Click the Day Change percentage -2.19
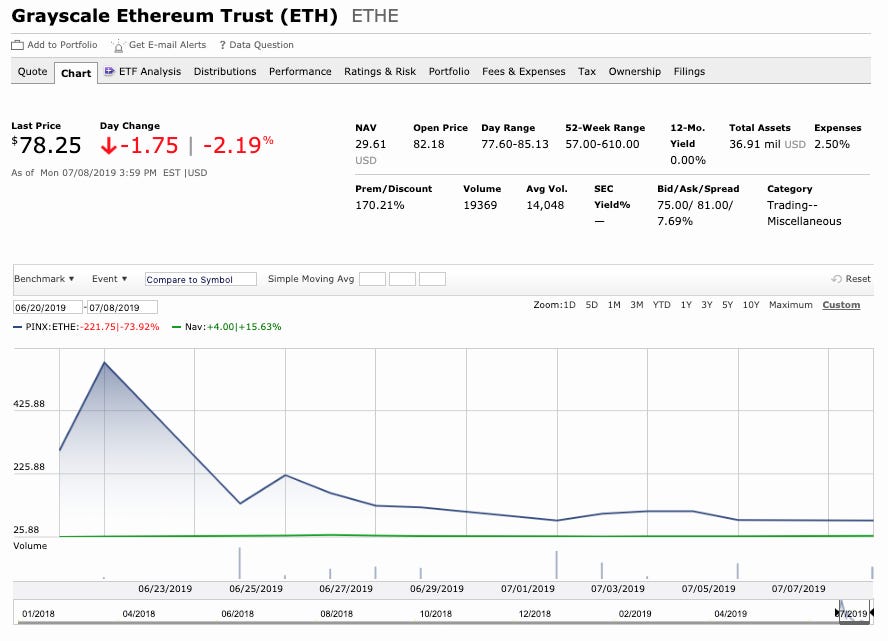Image resolution: width=888 pixels, height=641 pixels. (x=238, y=145)
